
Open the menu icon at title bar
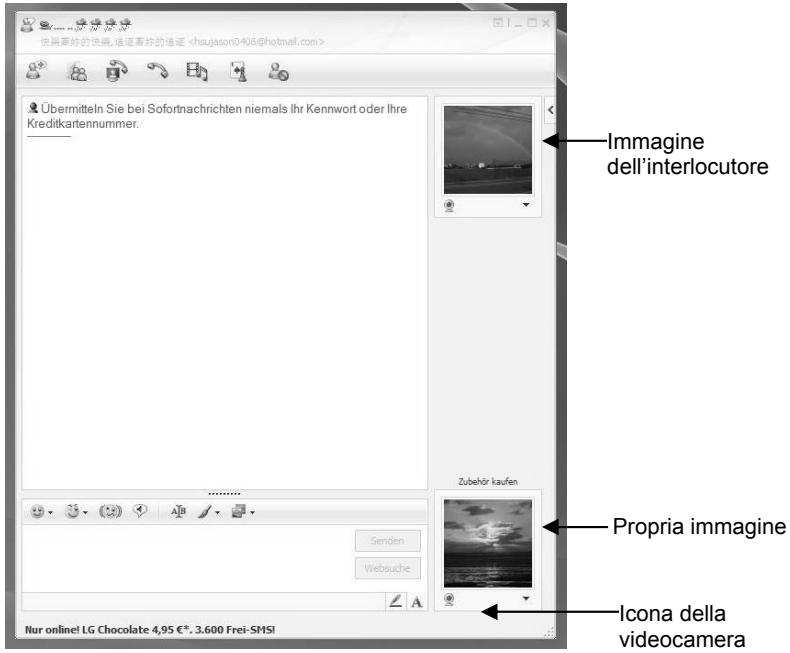498,22
